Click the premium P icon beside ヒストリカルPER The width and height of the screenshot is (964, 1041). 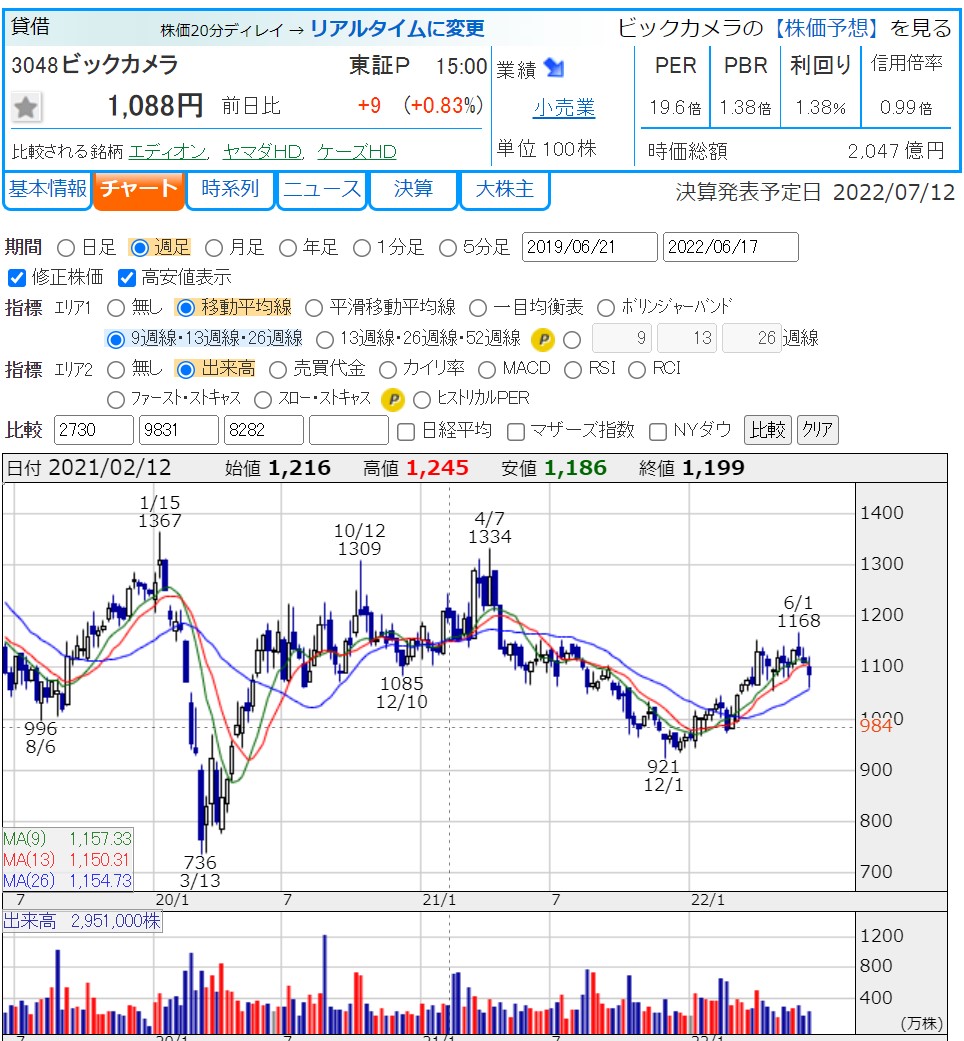click(x=393, y=399)
